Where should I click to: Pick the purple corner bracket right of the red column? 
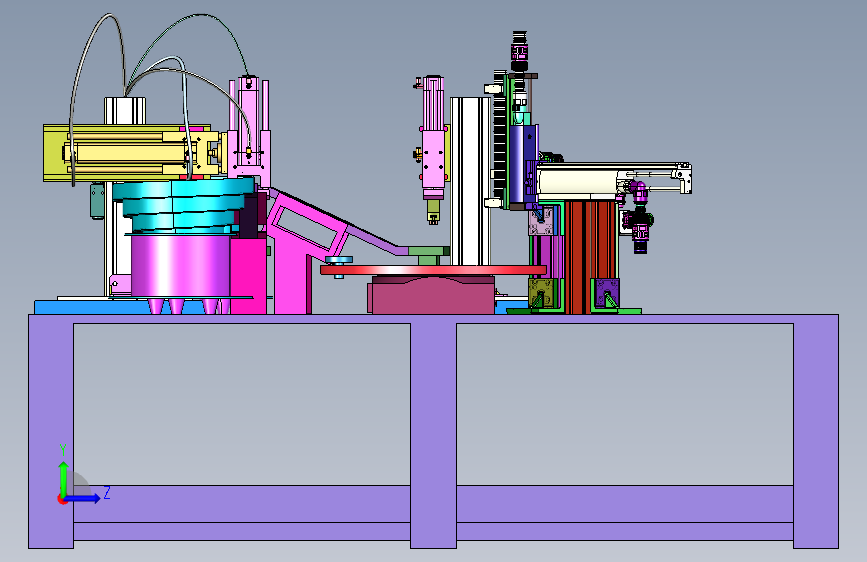607,293
